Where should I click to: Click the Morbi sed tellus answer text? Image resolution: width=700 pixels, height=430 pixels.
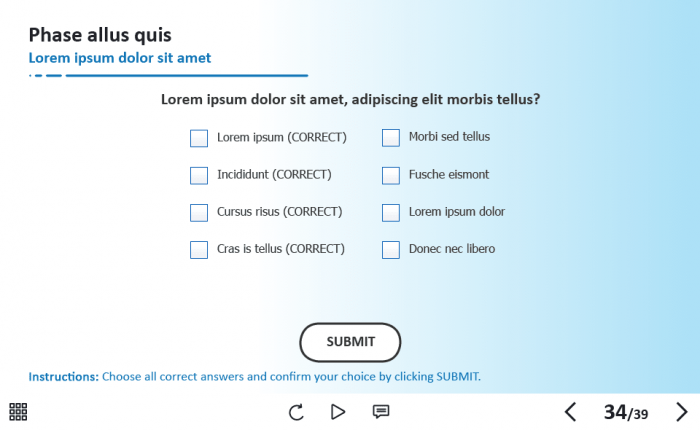(x=449, y=137)
